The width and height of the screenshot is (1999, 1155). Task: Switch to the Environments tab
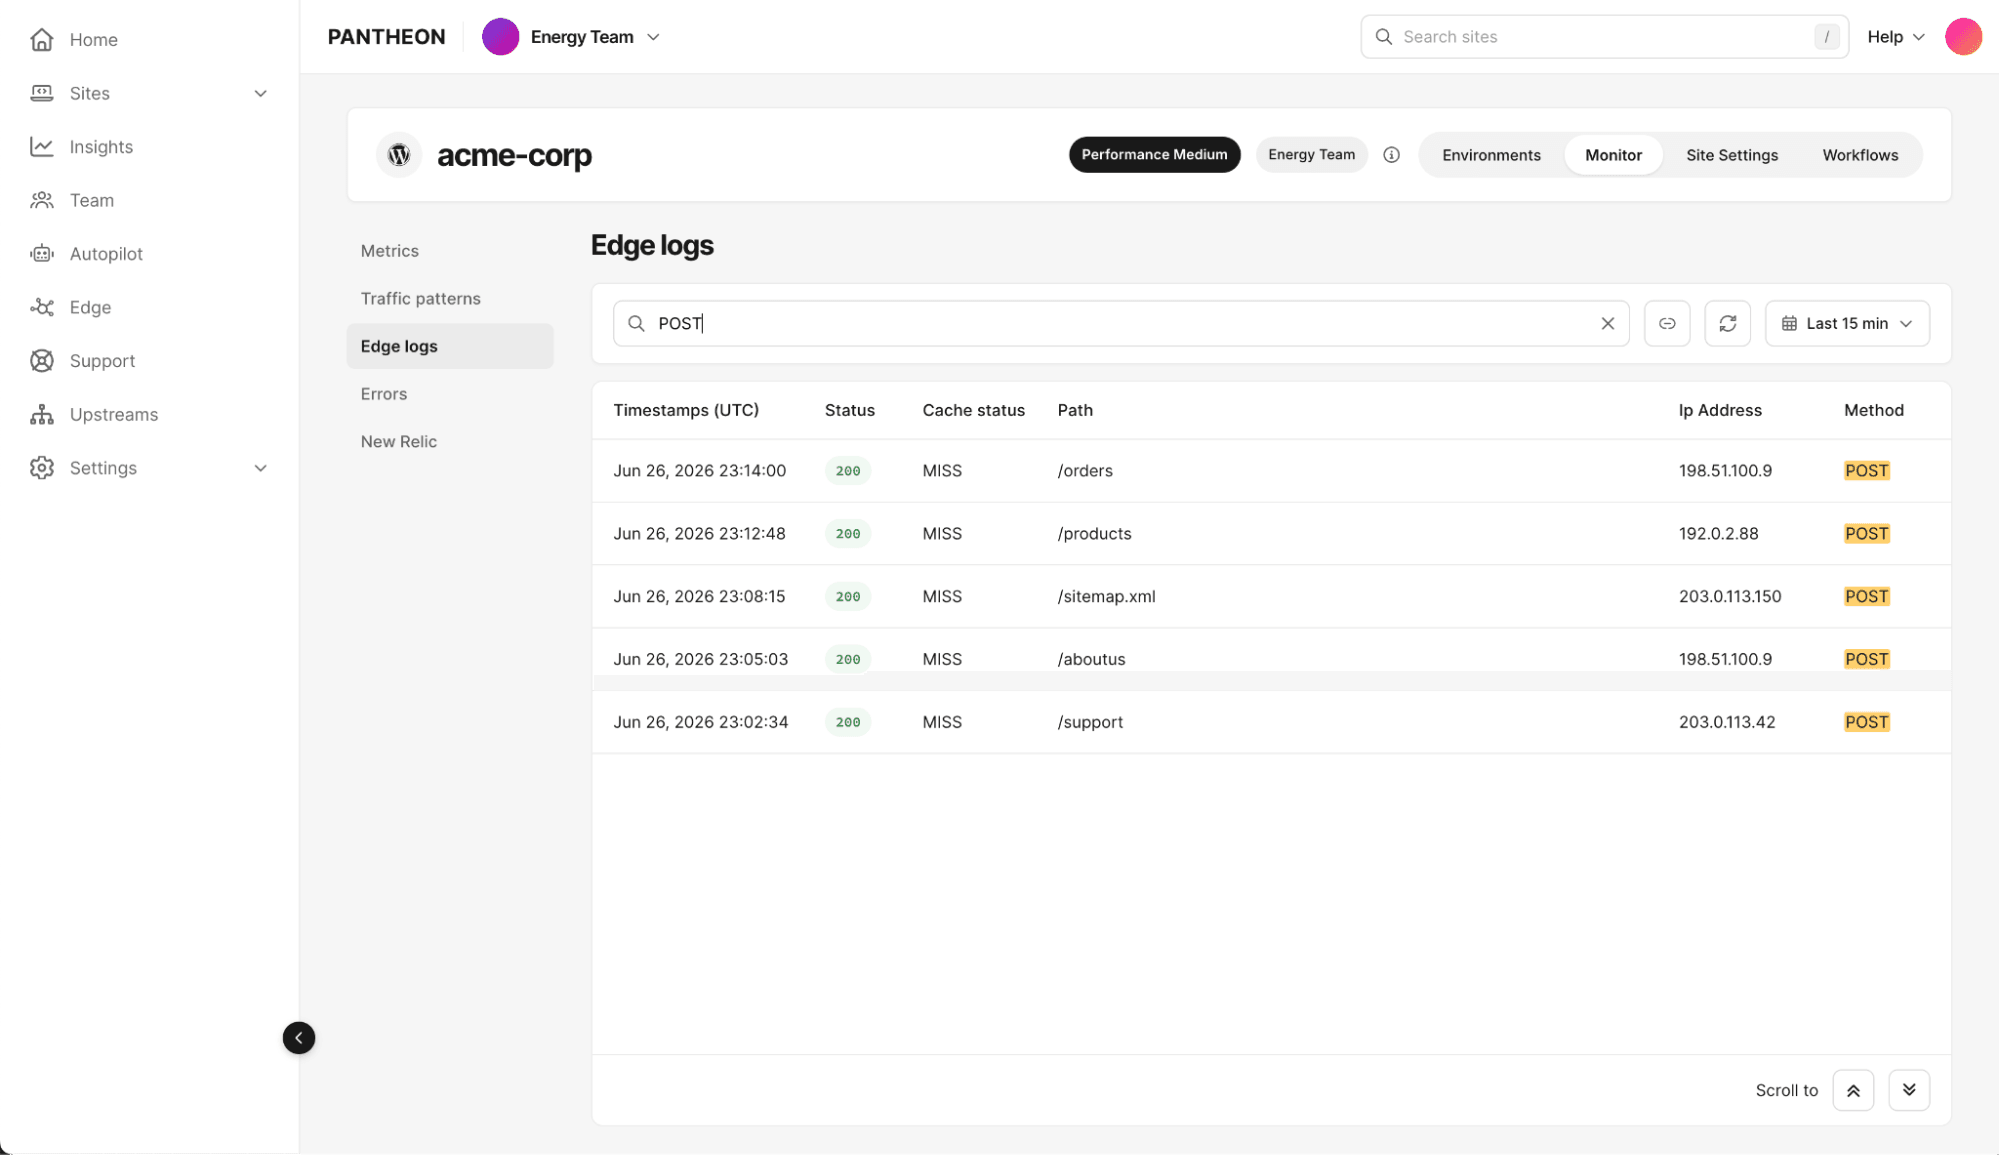point(1491,154)
